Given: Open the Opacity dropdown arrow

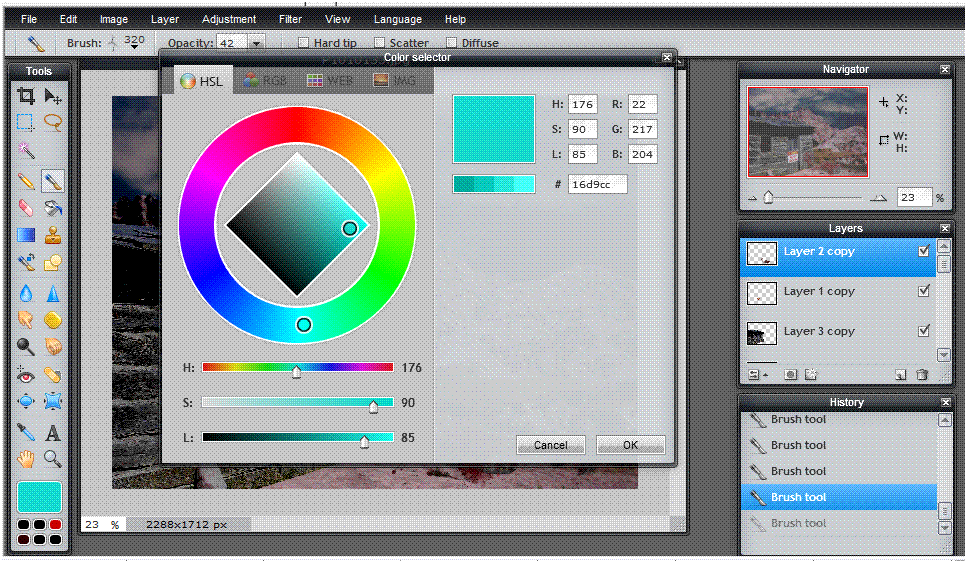Looking at the screenshot, I should click(256, 43).
